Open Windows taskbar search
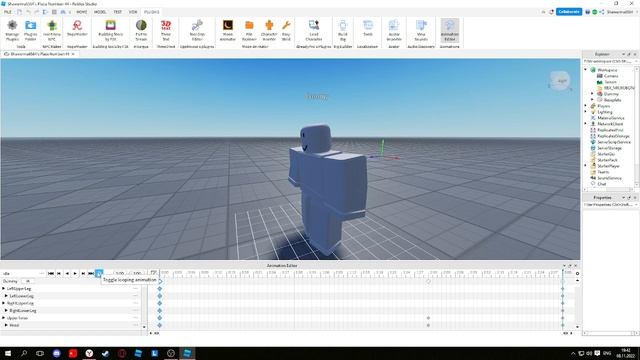The width and height of the screenshot is (640, 360). [24, 353]
